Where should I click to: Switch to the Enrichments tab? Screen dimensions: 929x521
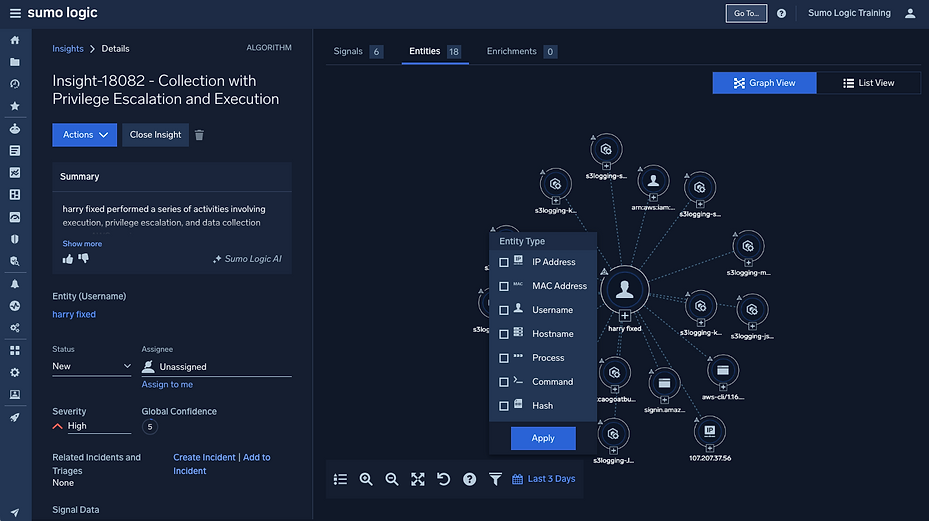521,52
